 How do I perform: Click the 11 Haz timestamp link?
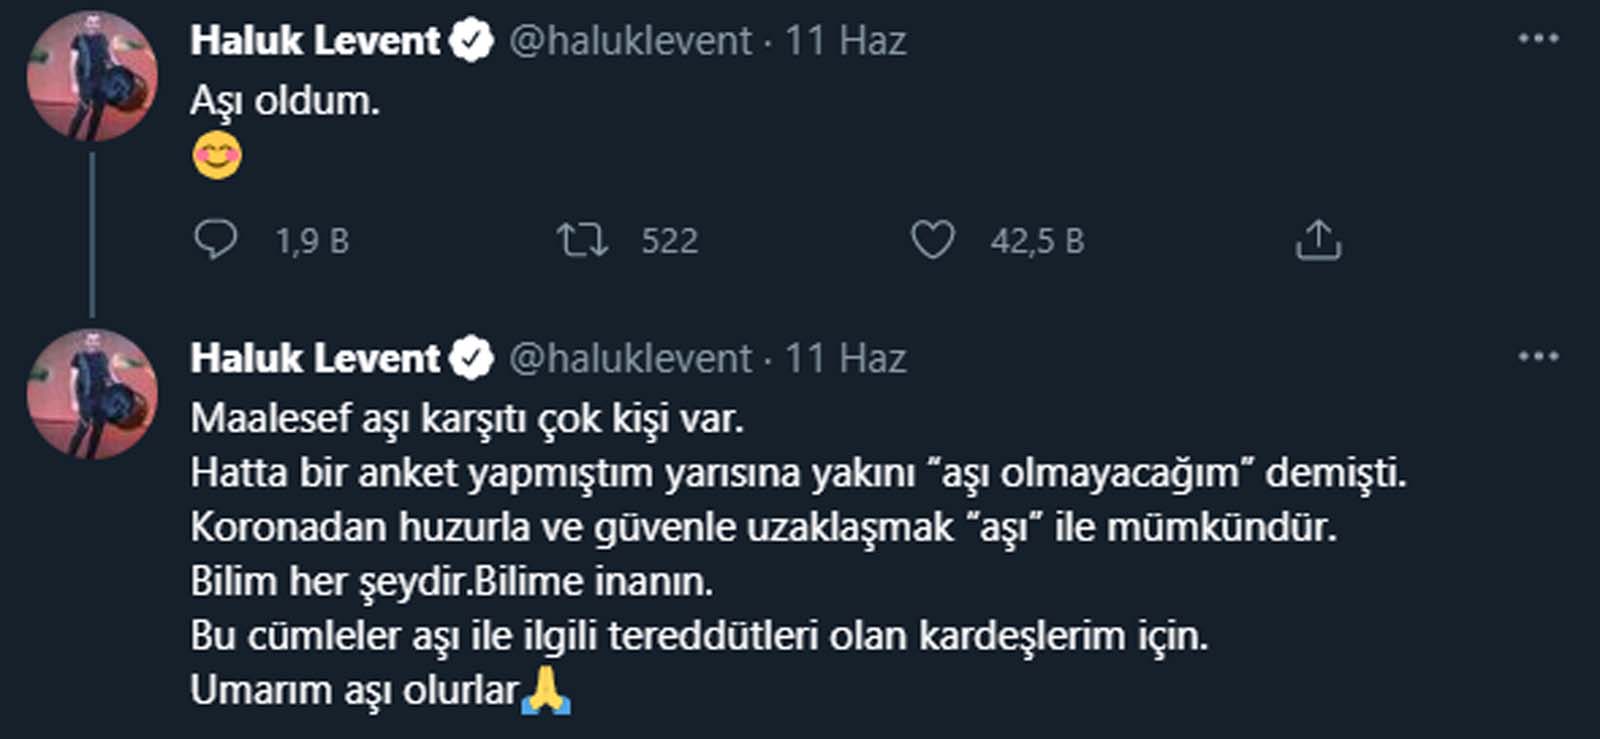tap(843, 38)
